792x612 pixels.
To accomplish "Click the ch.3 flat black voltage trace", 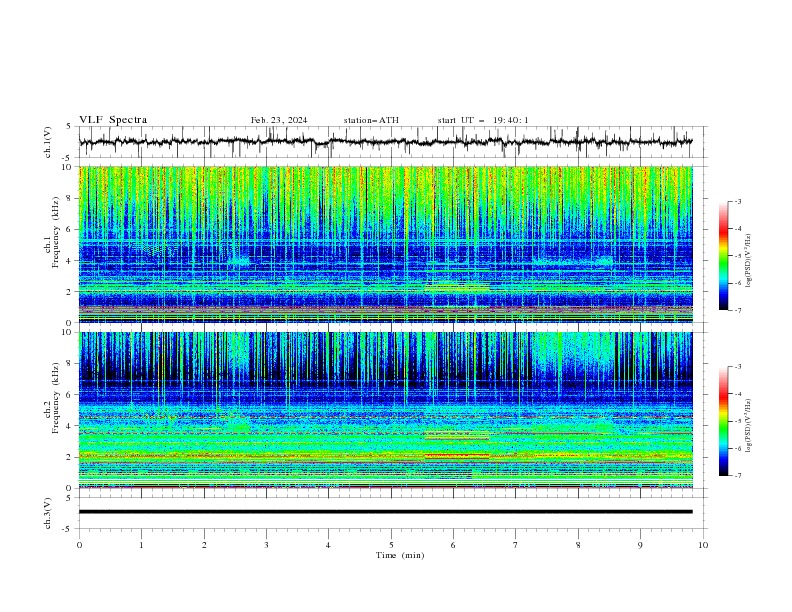I will [385, 512].
